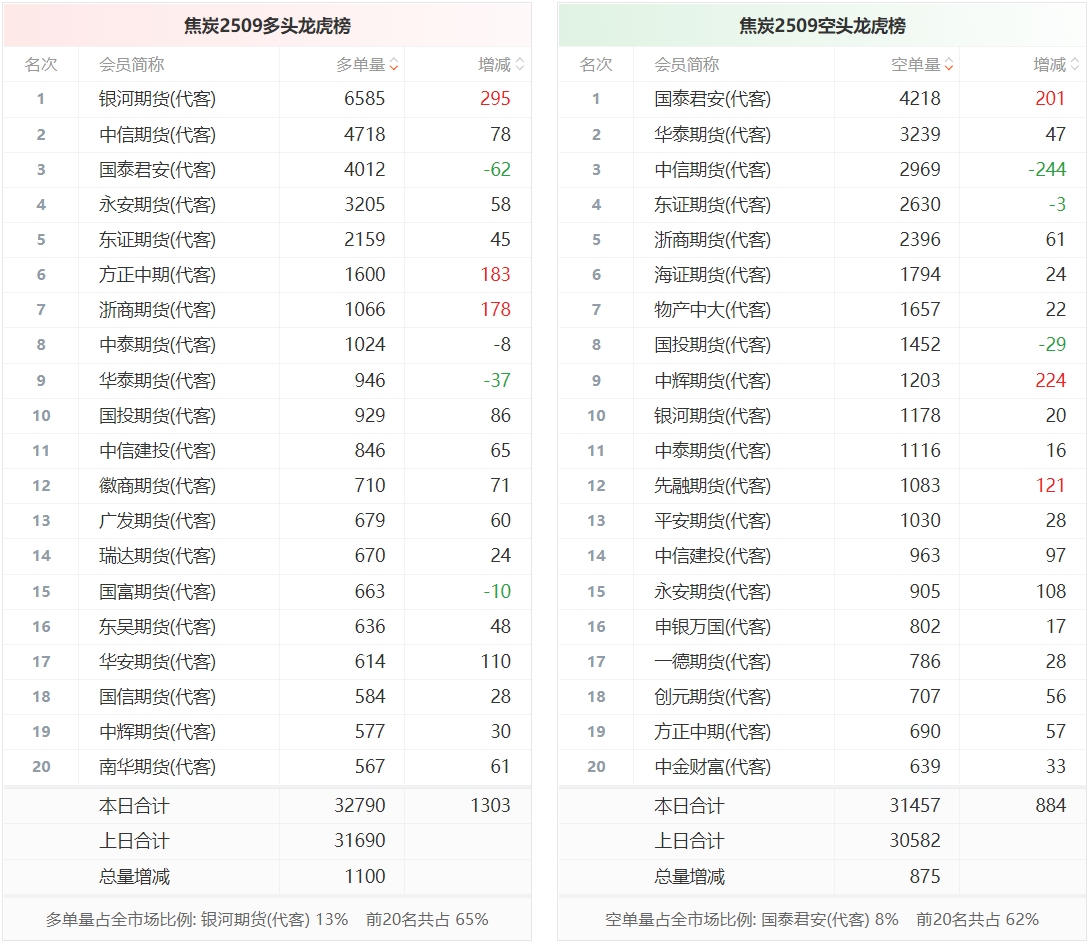Click green change value -244
Viewport: 1091px width, 946px height.
1047,169
